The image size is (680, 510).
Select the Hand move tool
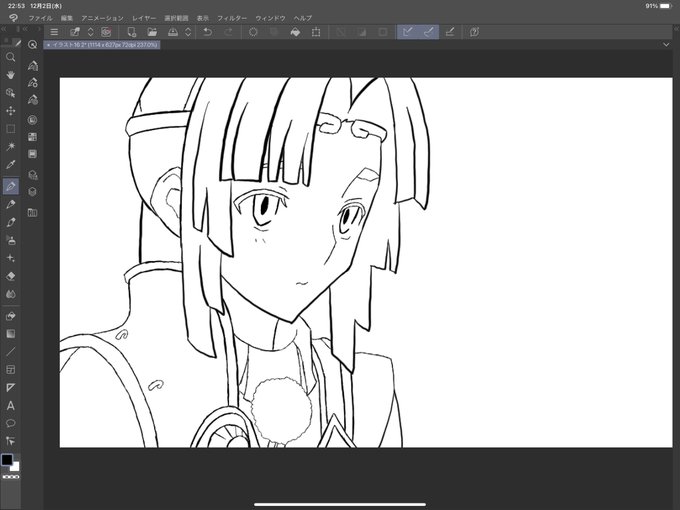tap(11, 75)
